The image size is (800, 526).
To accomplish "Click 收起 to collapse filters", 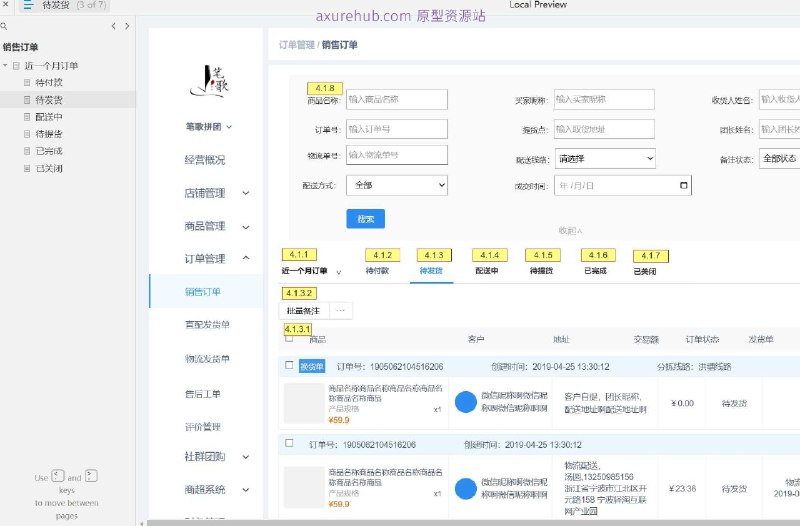I will pos(570,231).
